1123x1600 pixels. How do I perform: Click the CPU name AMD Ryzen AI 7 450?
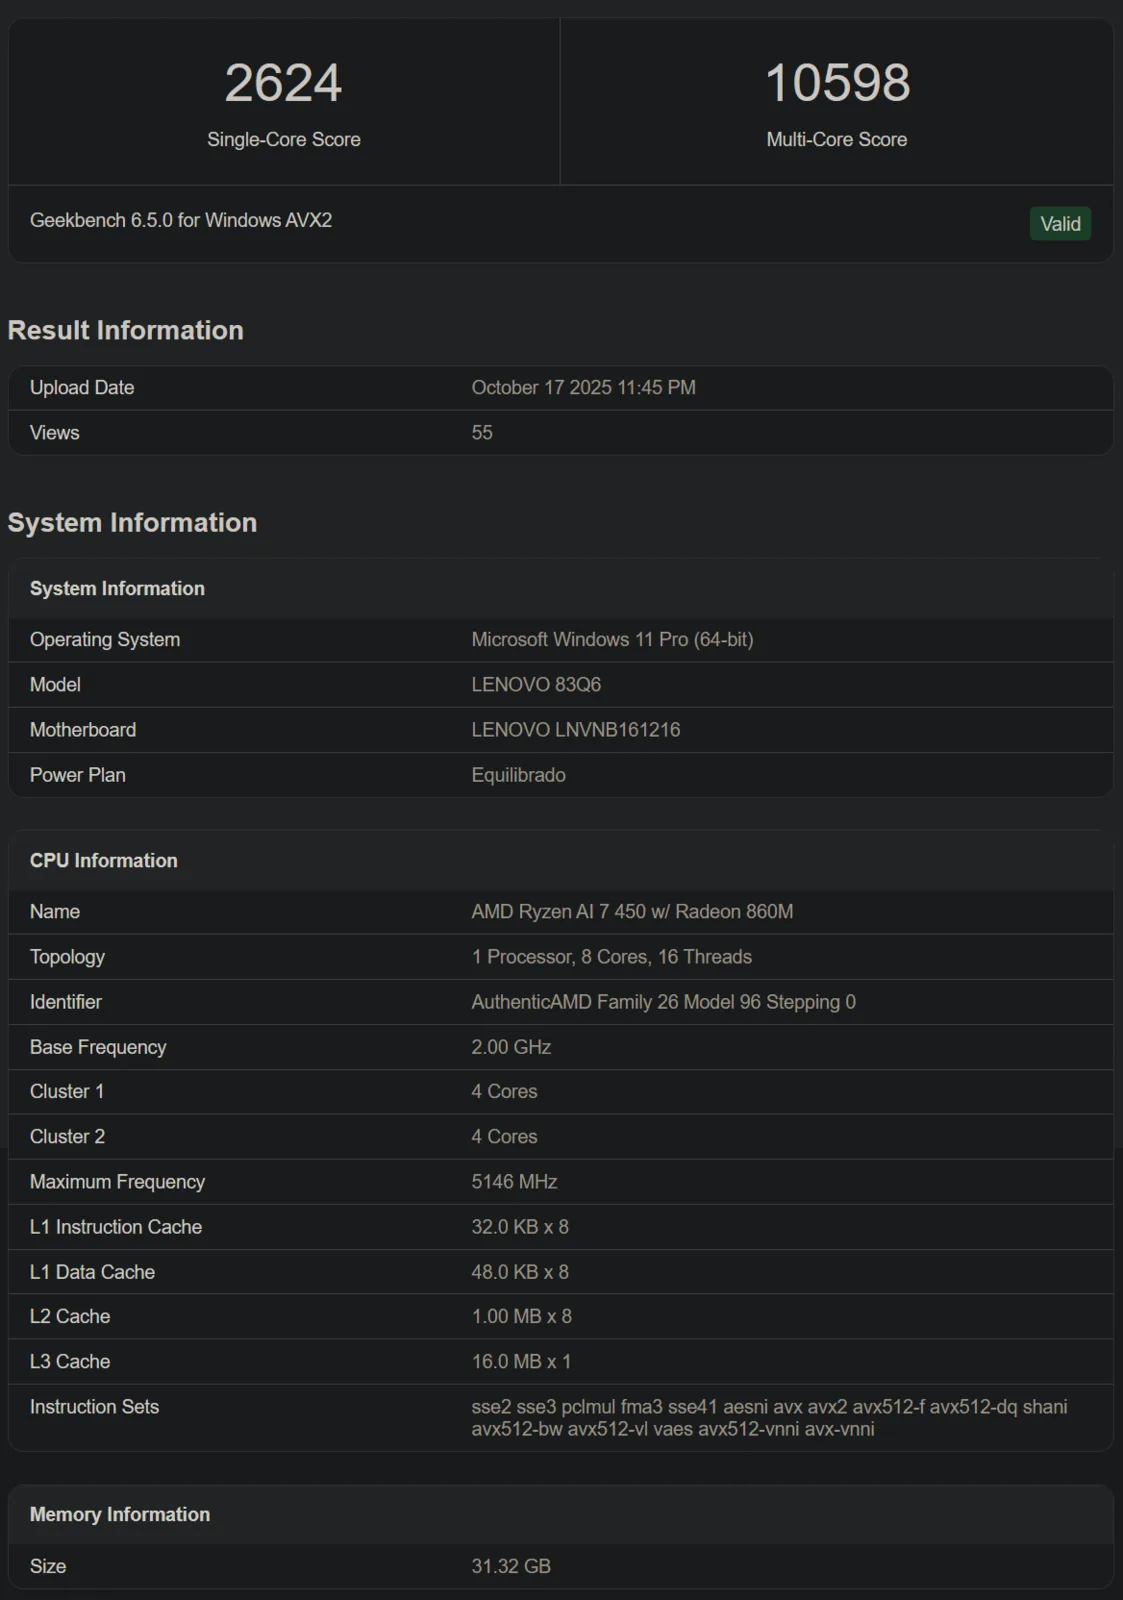point(632,911)
